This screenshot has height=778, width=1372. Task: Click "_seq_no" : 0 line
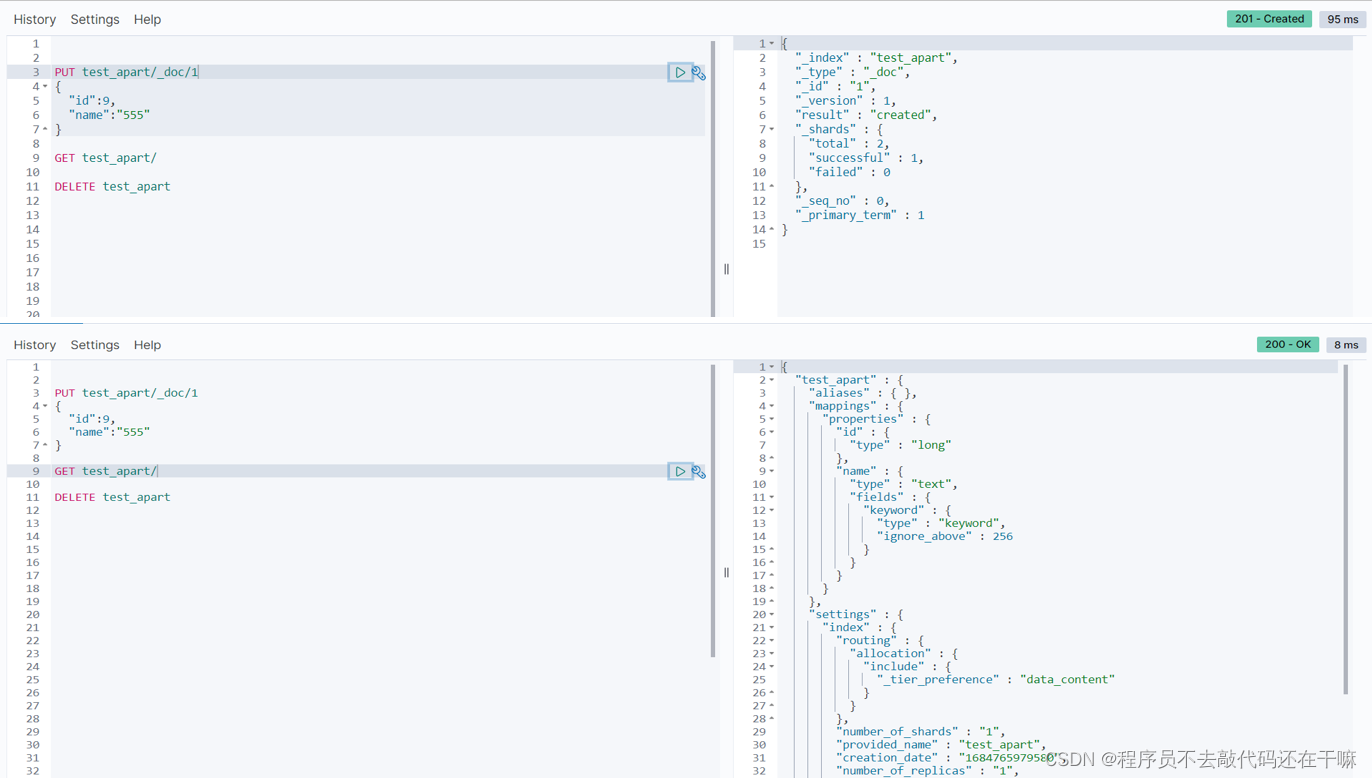click(x=841, y=201)
